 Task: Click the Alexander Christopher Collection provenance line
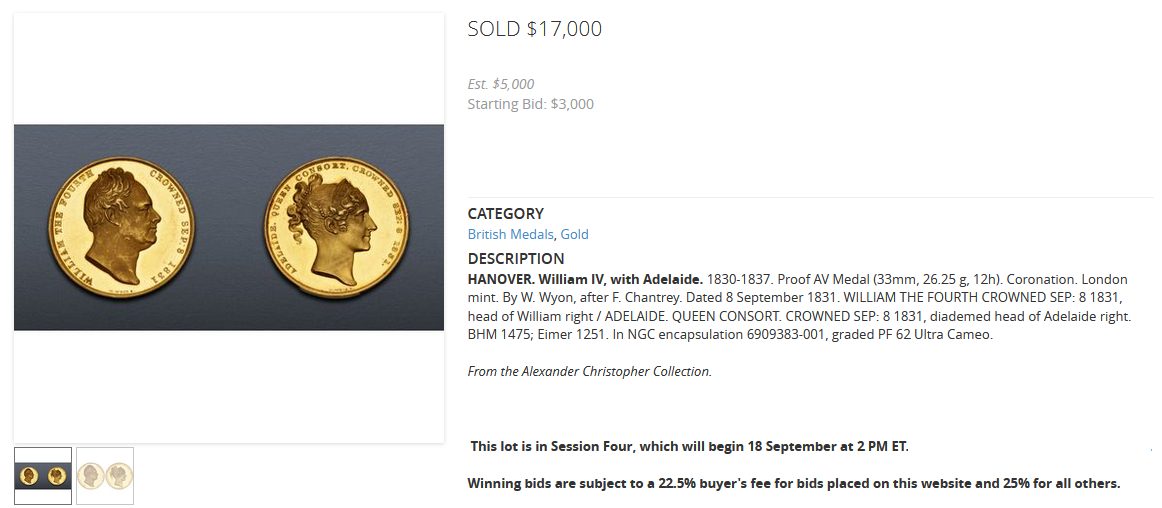[x=589, y=371]
